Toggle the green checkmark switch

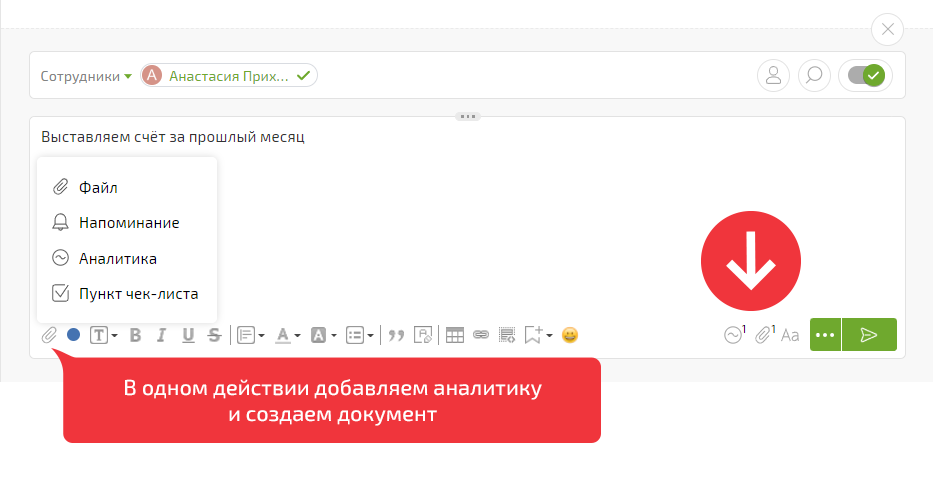tap(865, 76)
